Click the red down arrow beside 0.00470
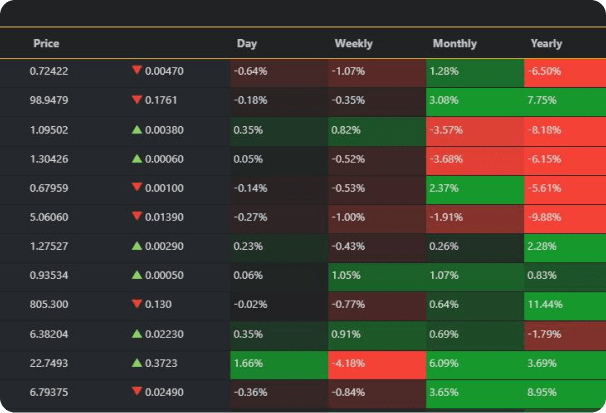 136,70
